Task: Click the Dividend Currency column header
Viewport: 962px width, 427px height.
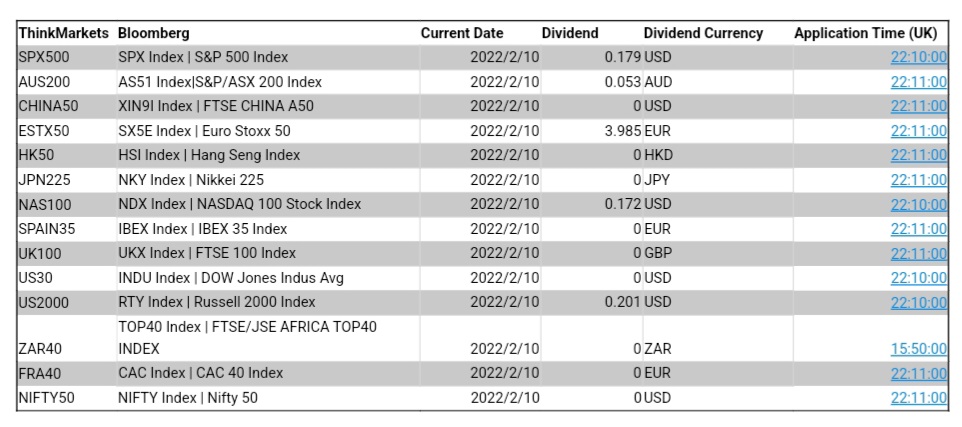Action: pyautogui.click(x=703, y=33)
